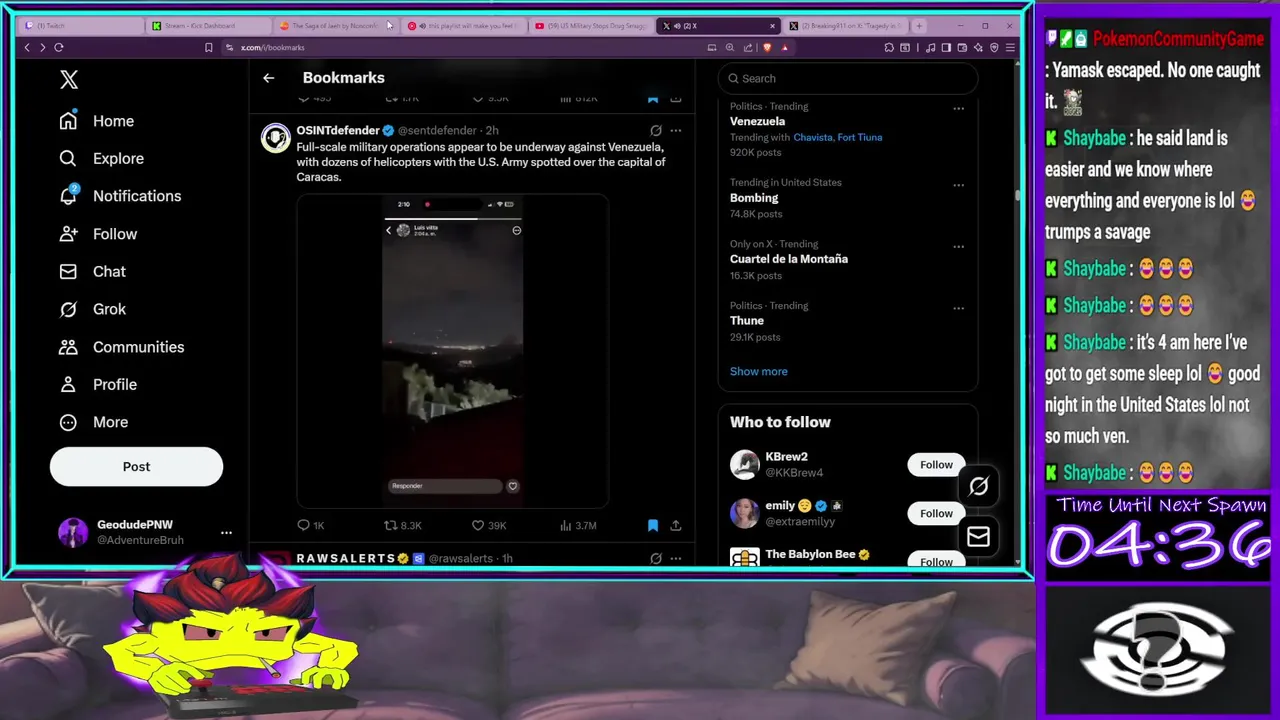
Task: Click the Follow people icon in sidebar
Action: (x=68, y=234)
